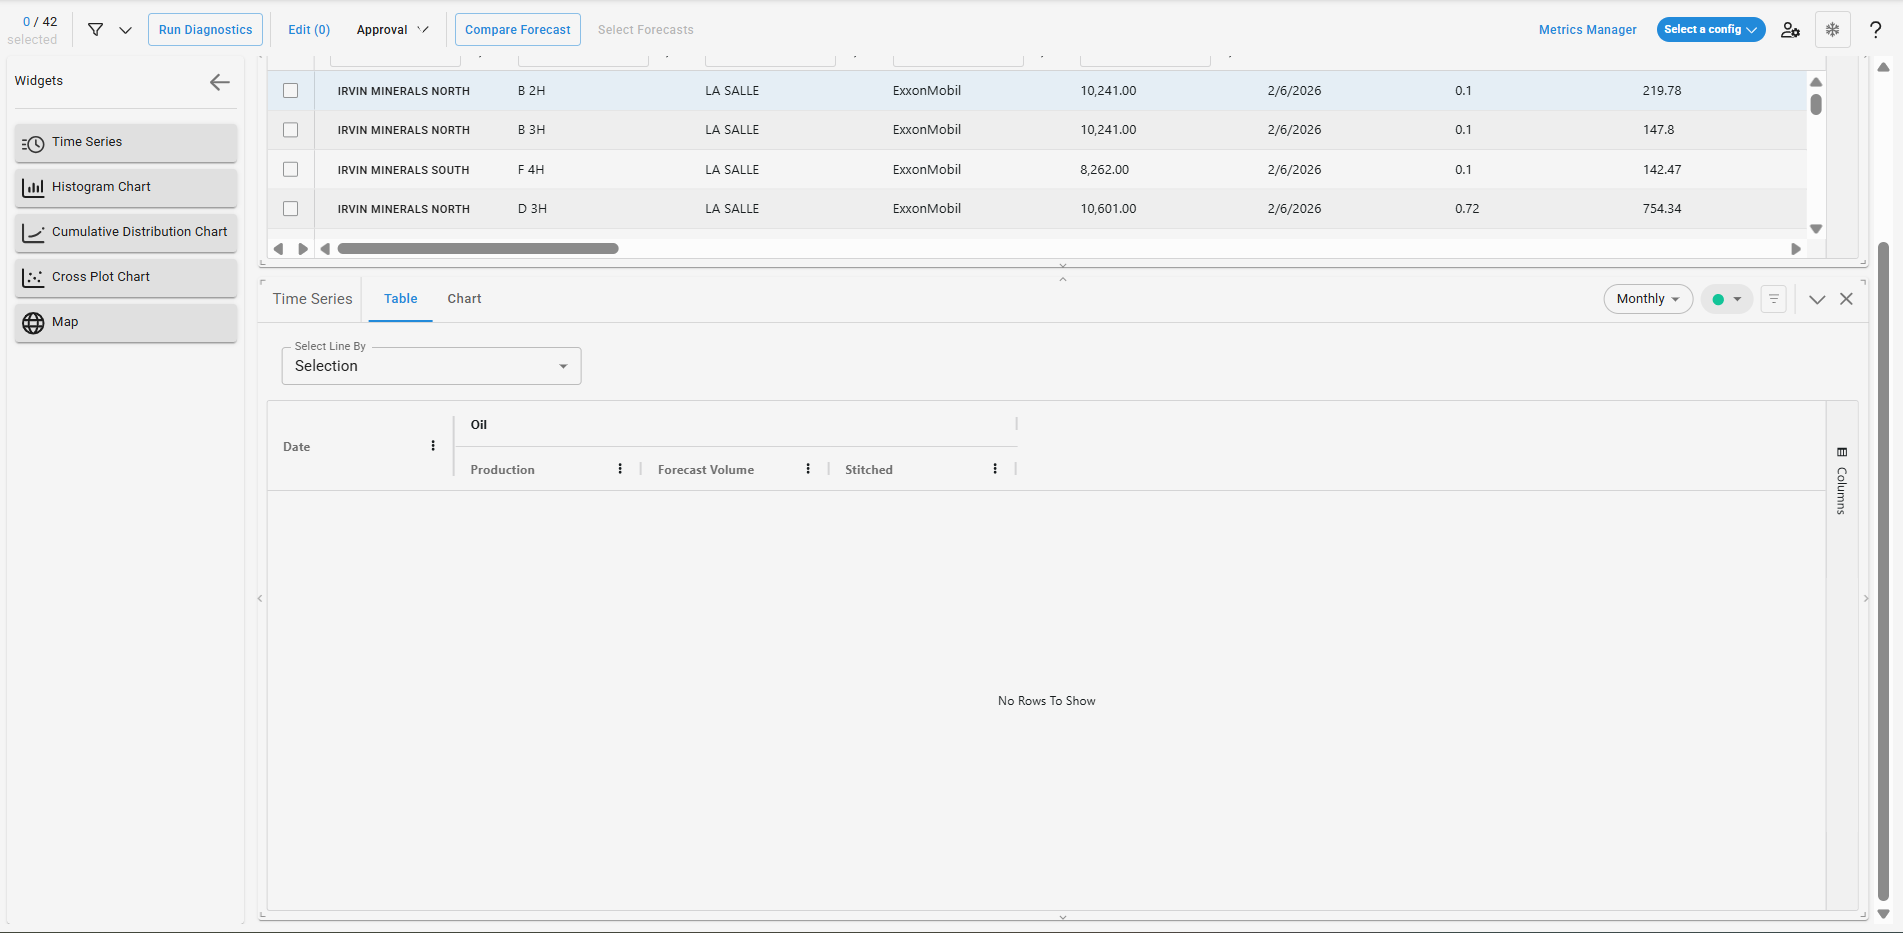Open the help question mark icon
The width and height of the screenshot is (1903, 933).
tap(1875, 30)
